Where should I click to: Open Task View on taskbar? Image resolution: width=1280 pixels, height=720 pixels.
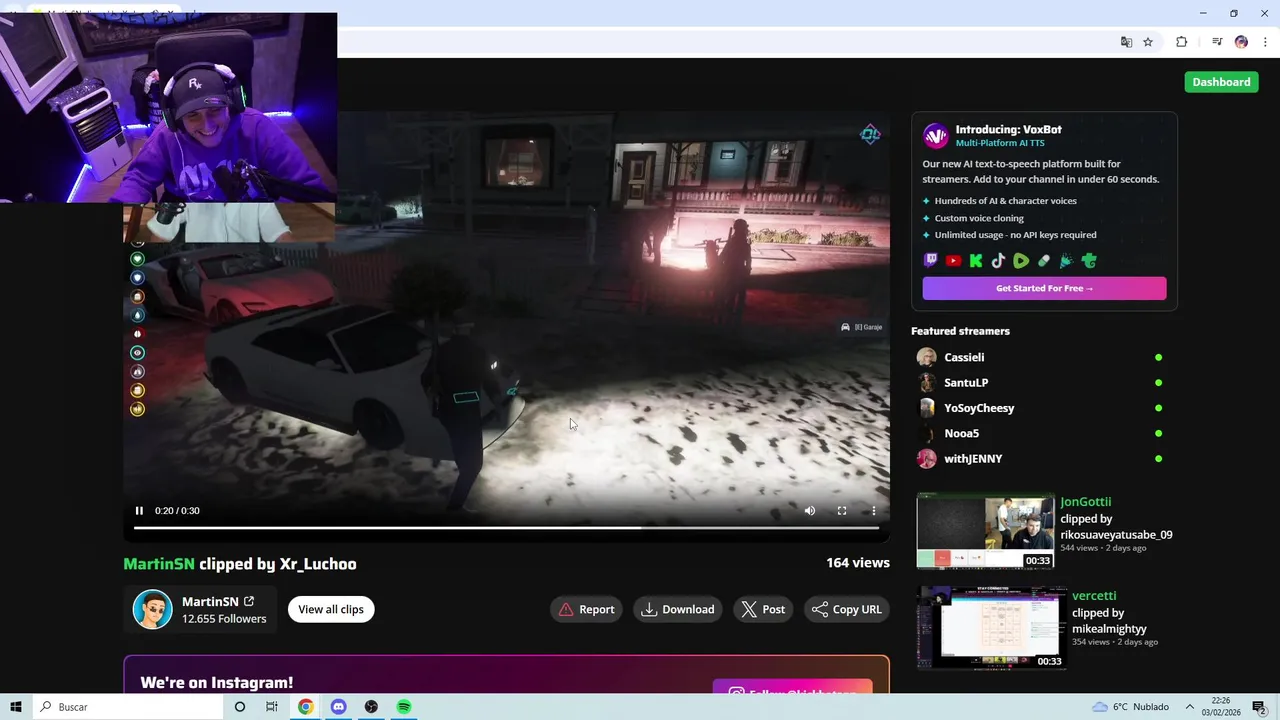(272, 707)
